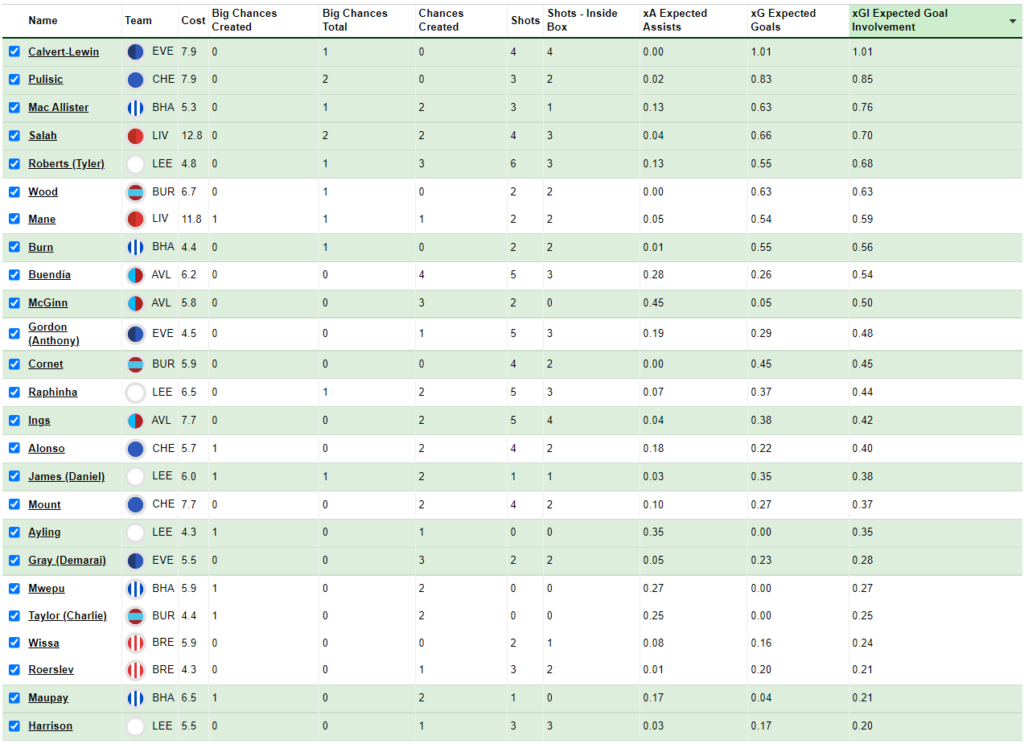Uncheck Calvert-Lewin's row checkbox
This screenshot has width=1024, height=744.
tap(13, 51)
